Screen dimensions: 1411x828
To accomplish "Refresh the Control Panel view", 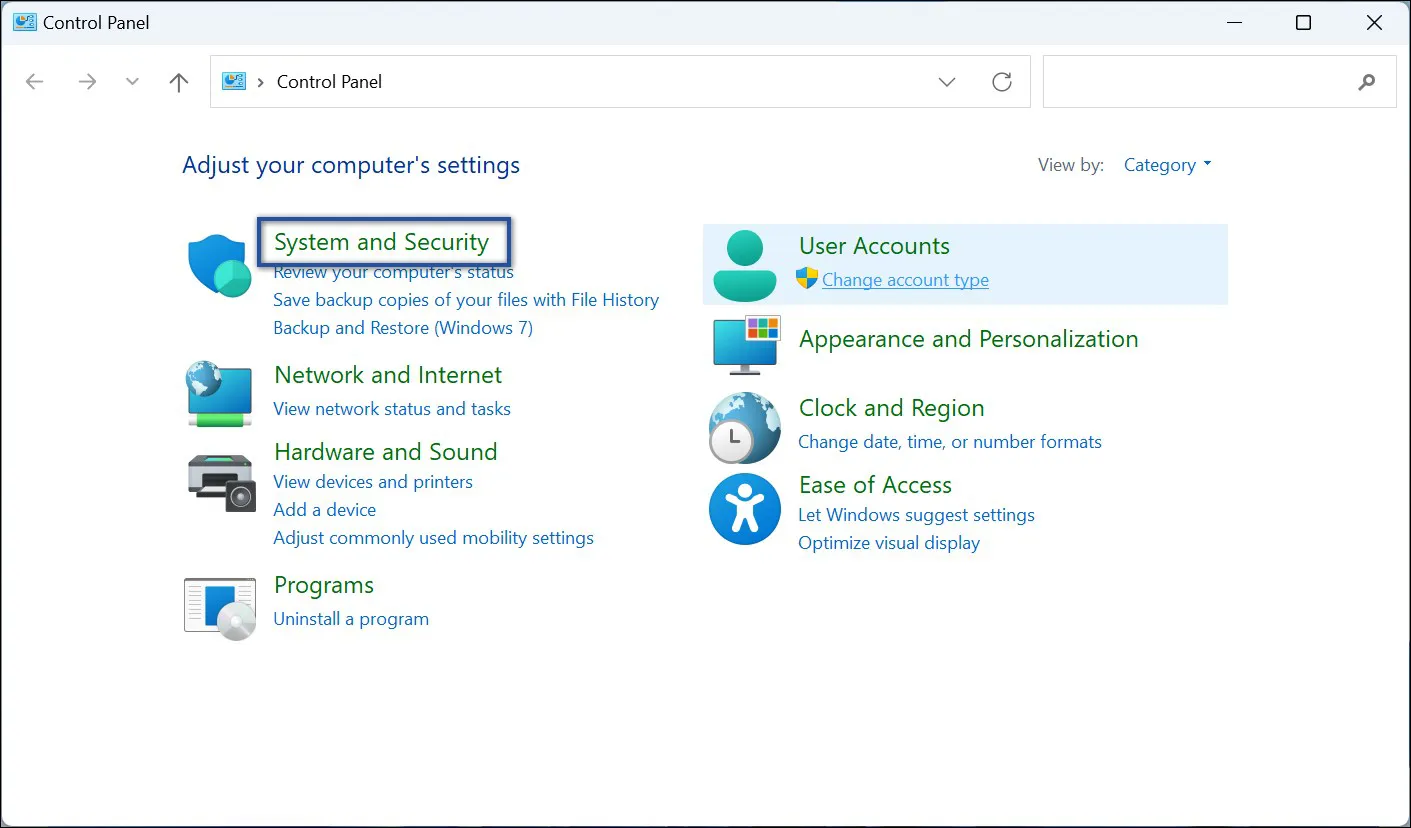I will [x=1001, y=82].
